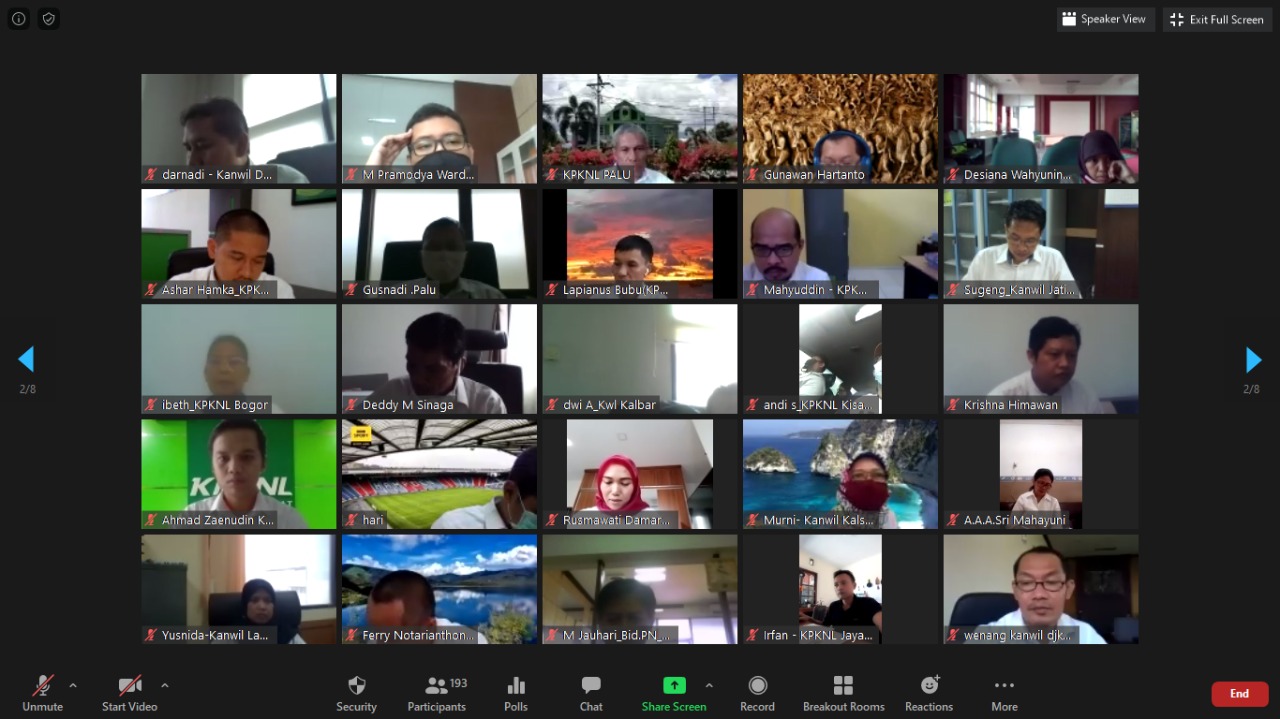Select dwi A_Kwl Kalbar video tile
Viewport: 1280px width, 719px height.
[640, 359]
